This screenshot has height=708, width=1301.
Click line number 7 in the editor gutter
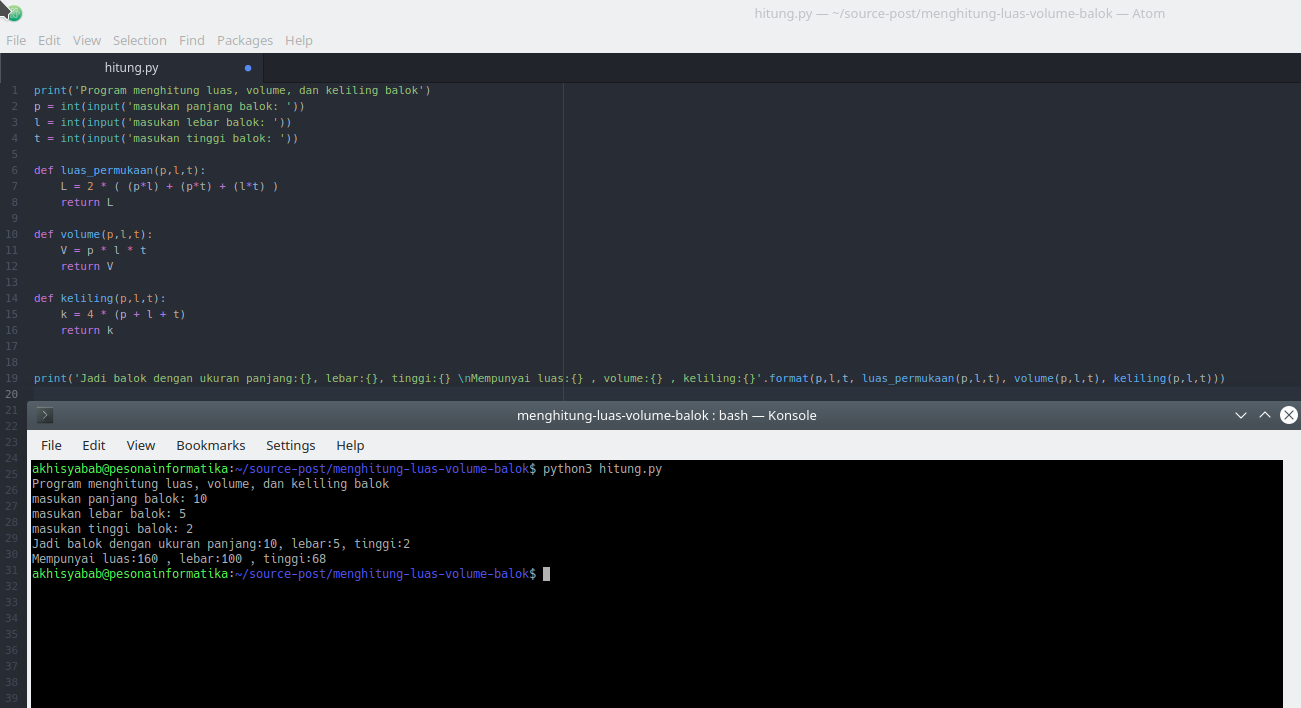[13, 186]
